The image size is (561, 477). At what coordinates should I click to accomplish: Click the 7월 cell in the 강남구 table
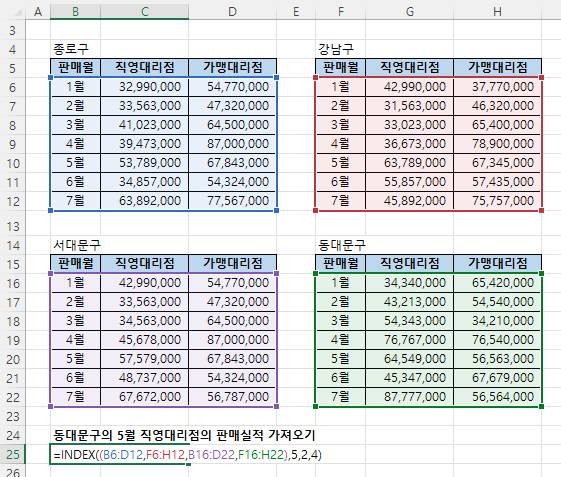tap(341, 201)
